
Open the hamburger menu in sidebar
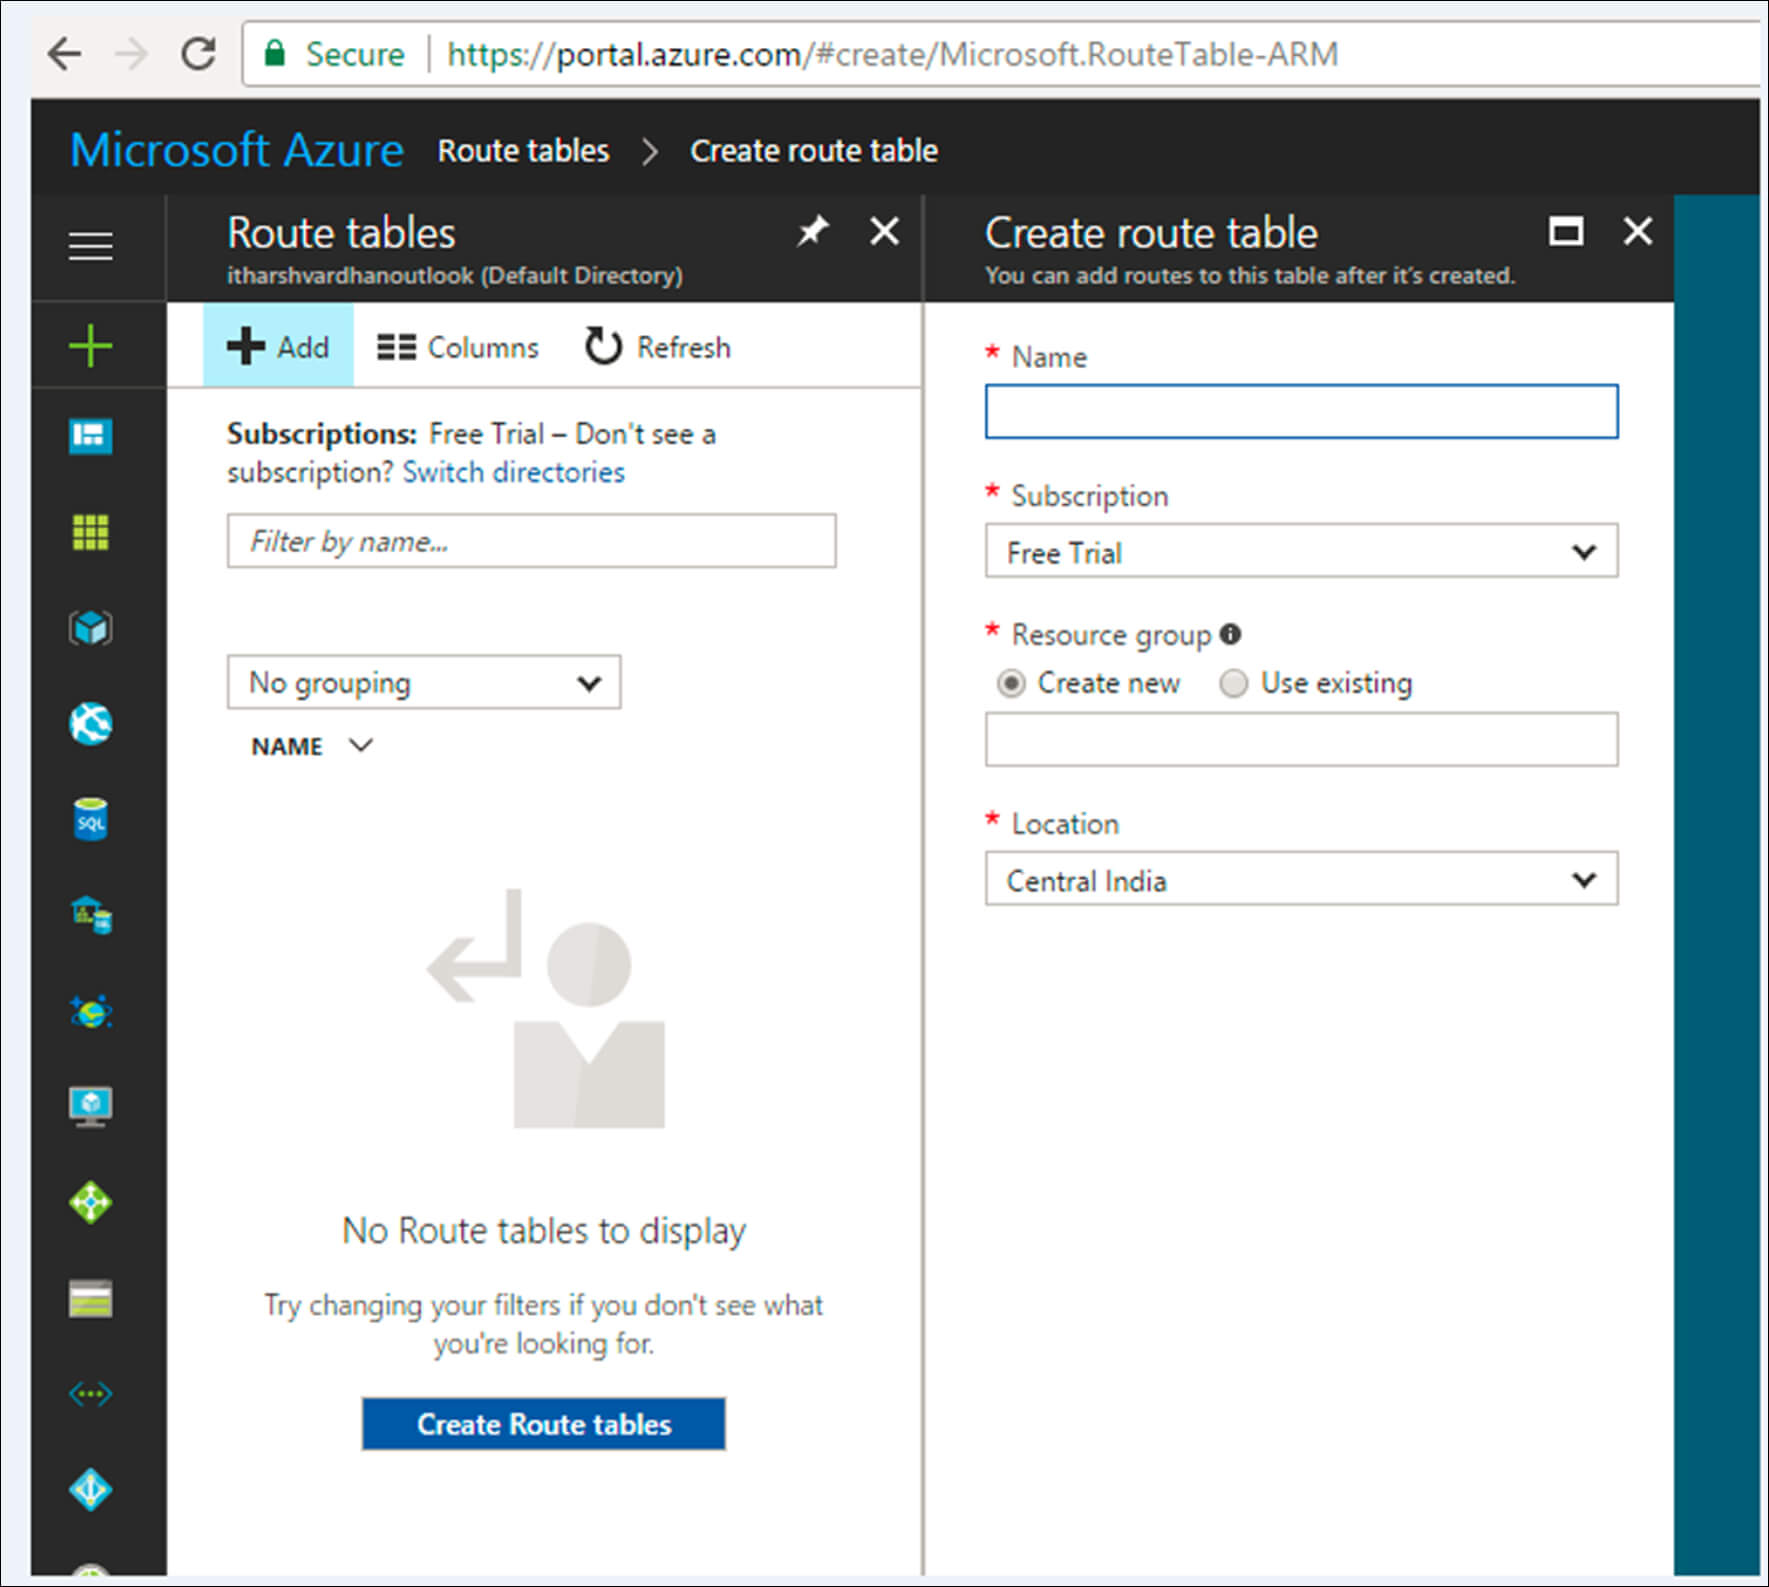tap(90, 245)
